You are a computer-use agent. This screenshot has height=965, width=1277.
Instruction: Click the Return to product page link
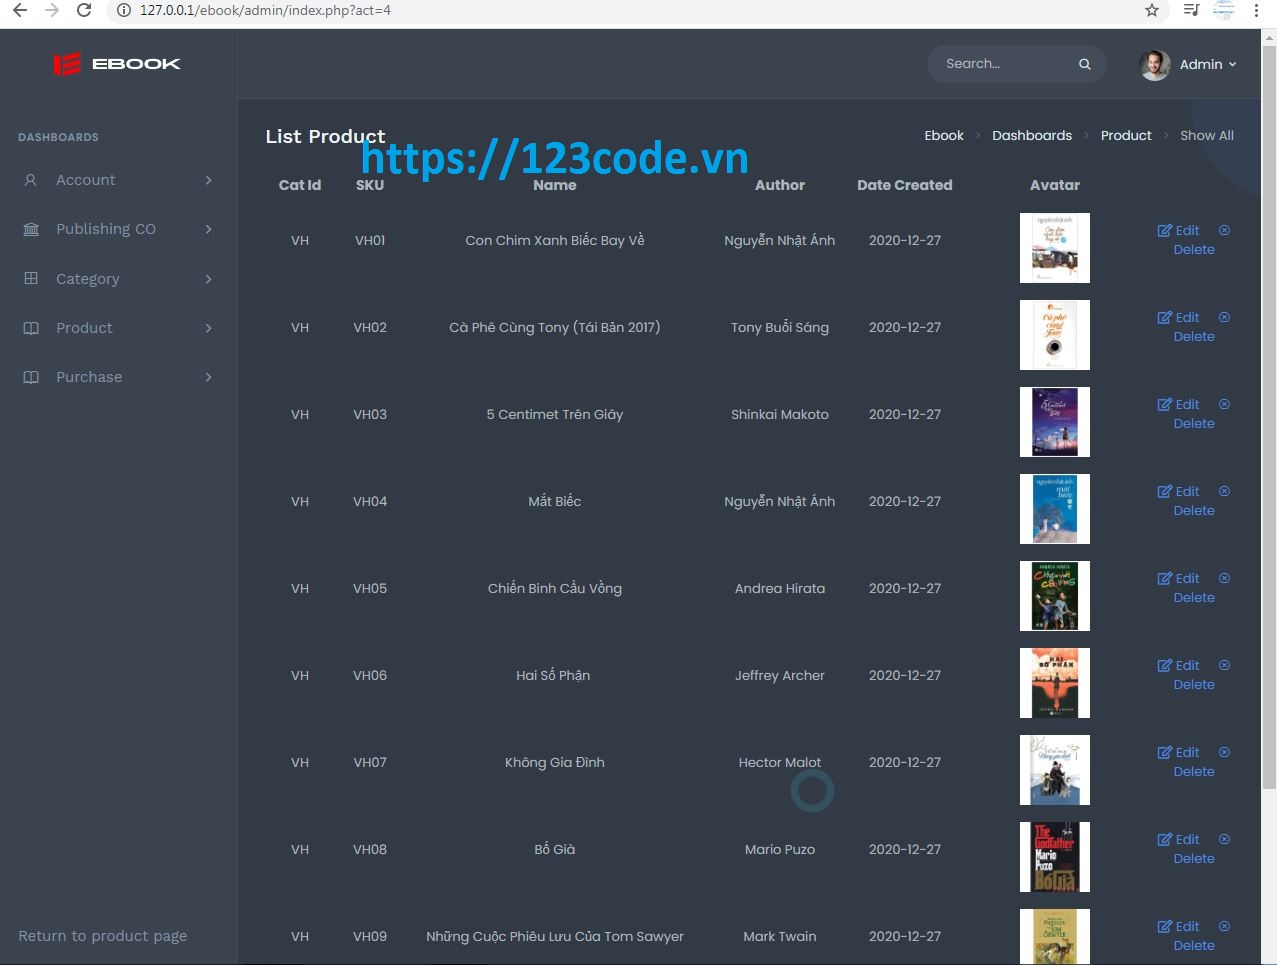(x=102, y=936)
